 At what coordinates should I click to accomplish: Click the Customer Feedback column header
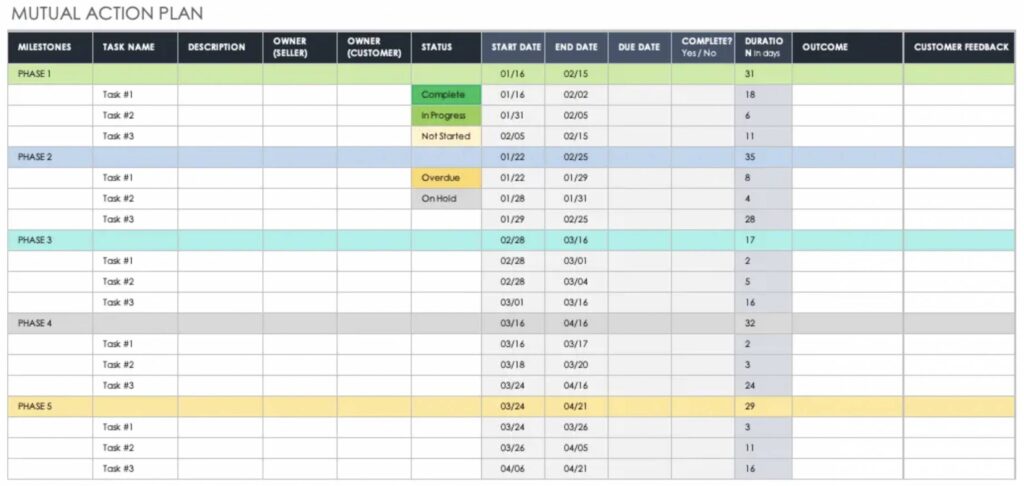pos(963,47)
